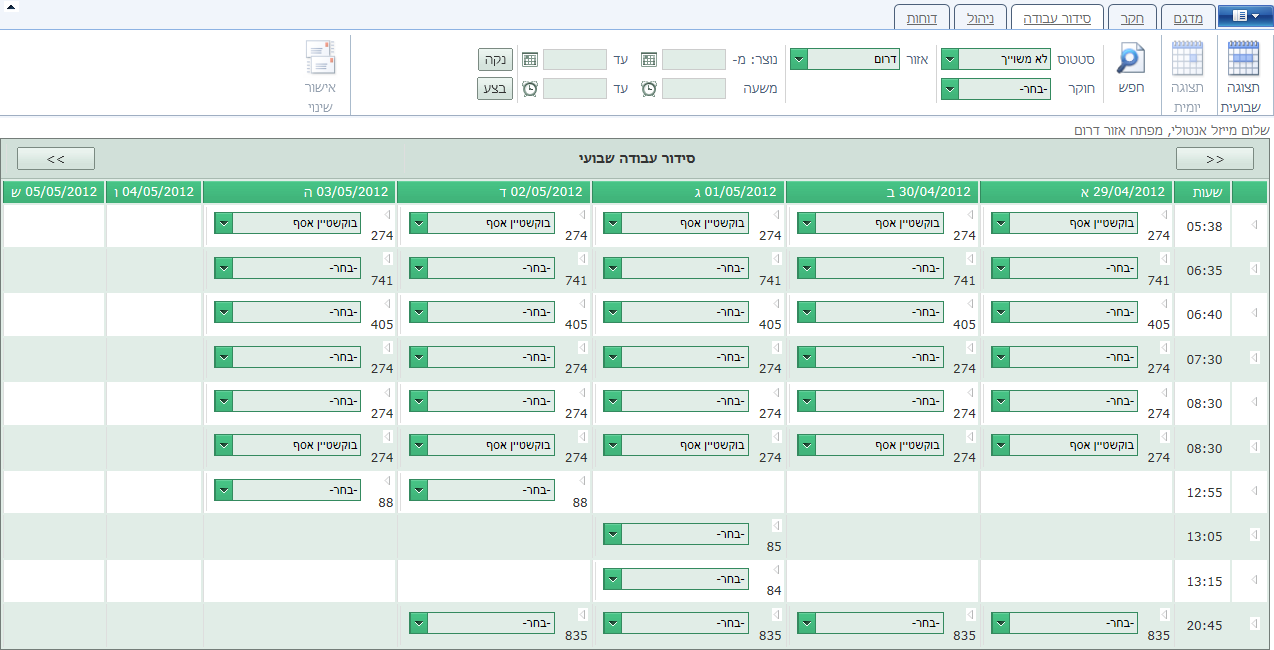
Task: Click the small arrow beside the 13:05 hour
Action: point(1254,535)
